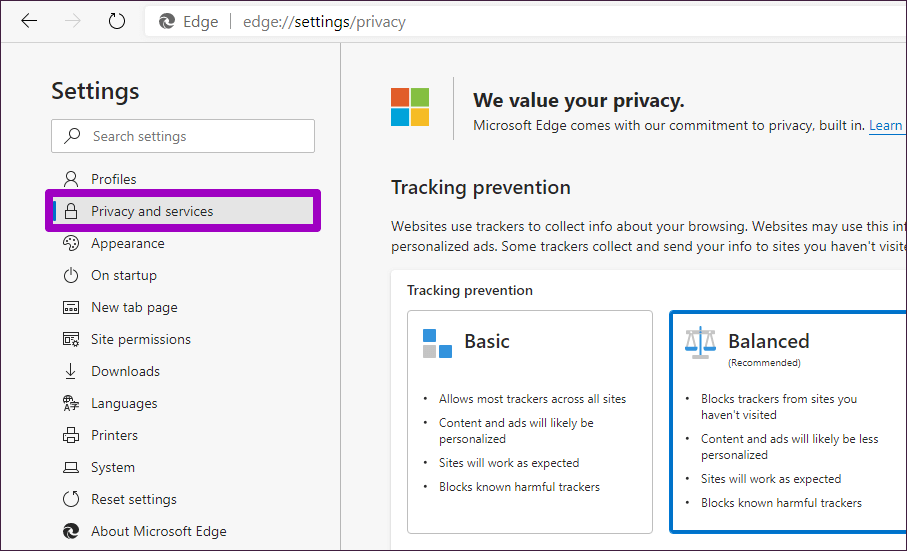Open About Microsoft Edge page
This screenshot has height=551, width=907.
(x=158, y=531)
